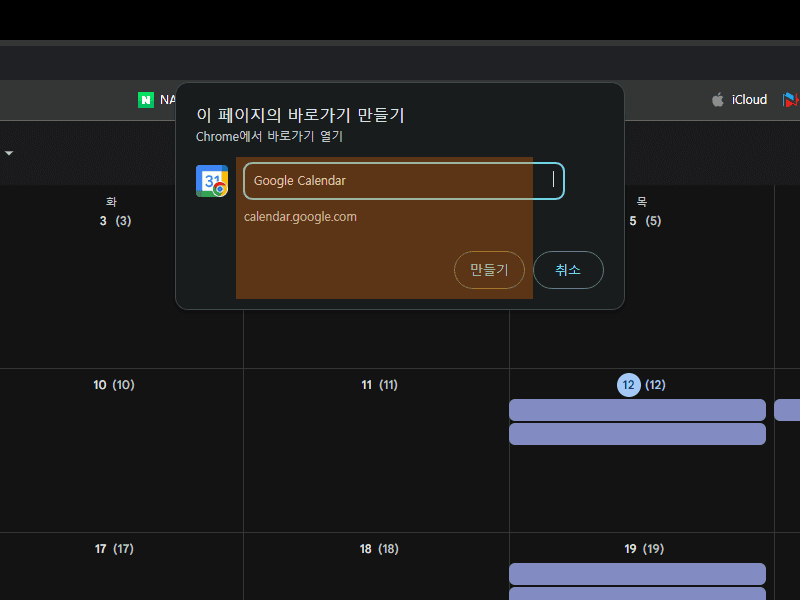Select date 17 (17) on calendar
Screen dimensions: 800x600
(114, 549)
